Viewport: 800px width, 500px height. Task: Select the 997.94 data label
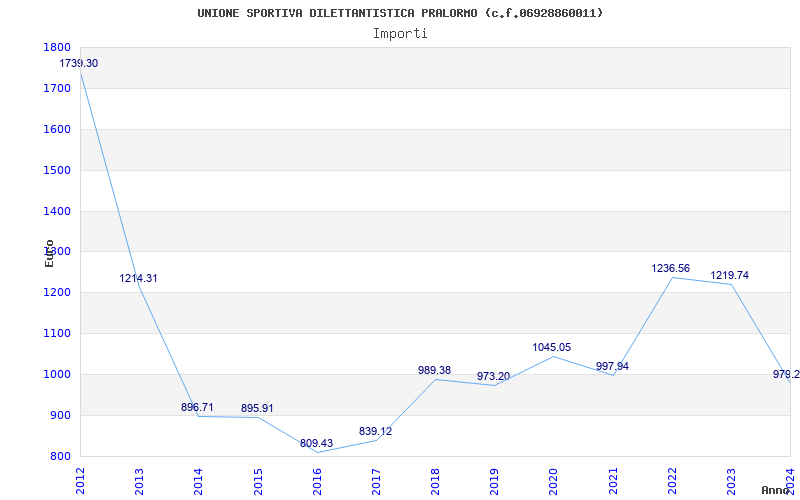tap(612, 366)
